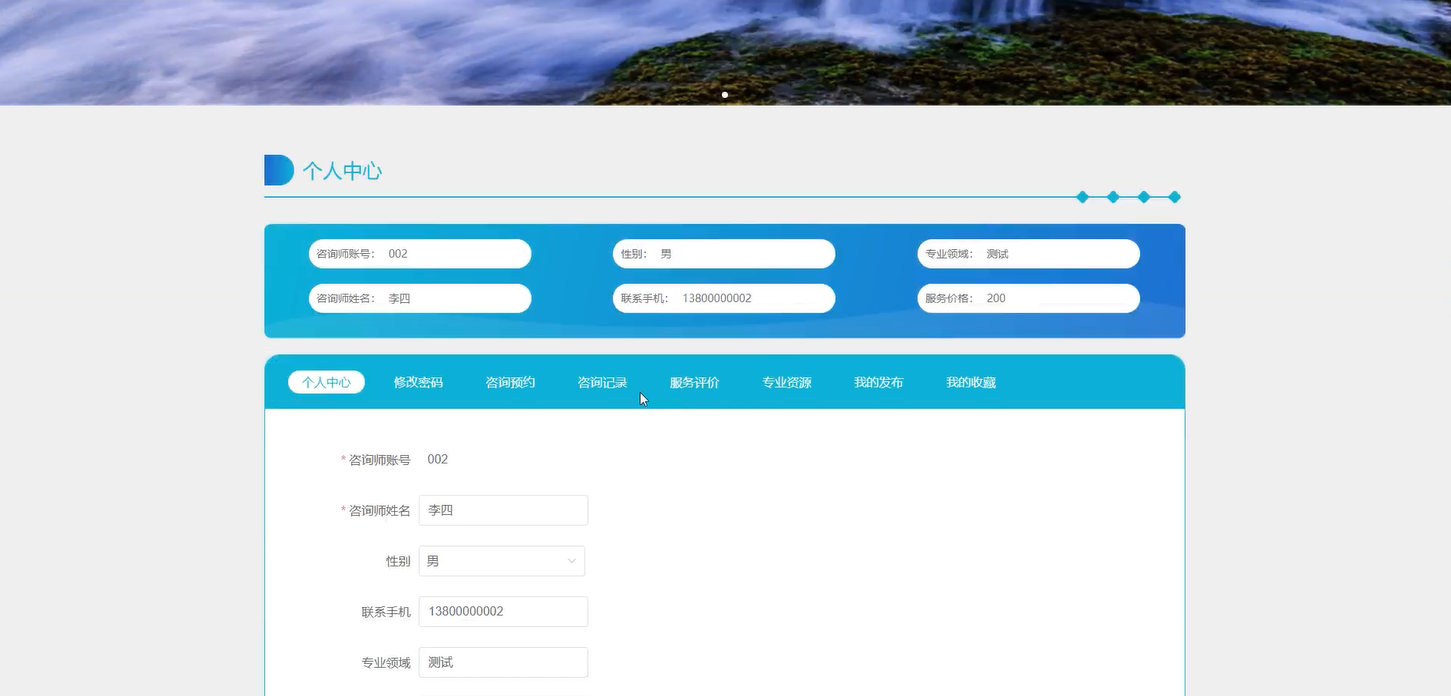Expand the 性别 dropdown in the form
The width and height of the screenshot is (1451, 696).
[502, 561]
